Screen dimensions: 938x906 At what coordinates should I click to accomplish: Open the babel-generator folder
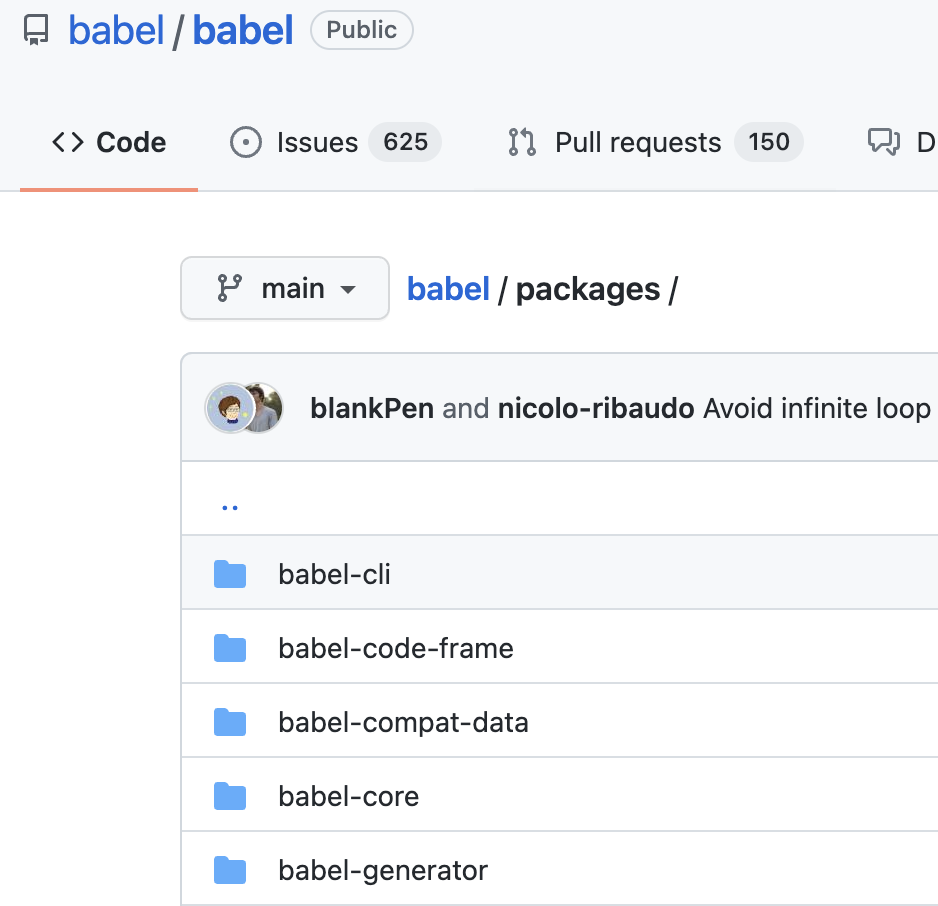(383, 871)
